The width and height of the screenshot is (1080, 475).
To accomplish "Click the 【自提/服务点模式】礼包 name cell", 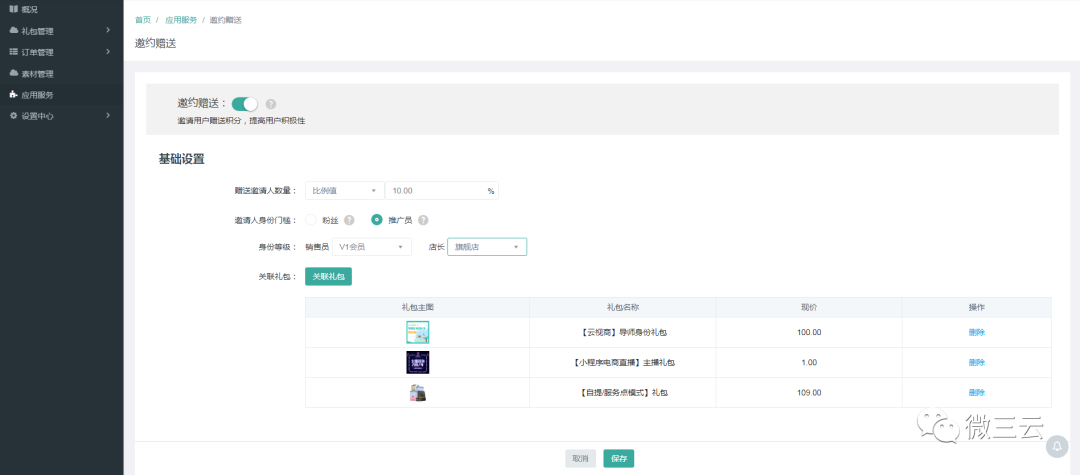I will tap(623, 393).
